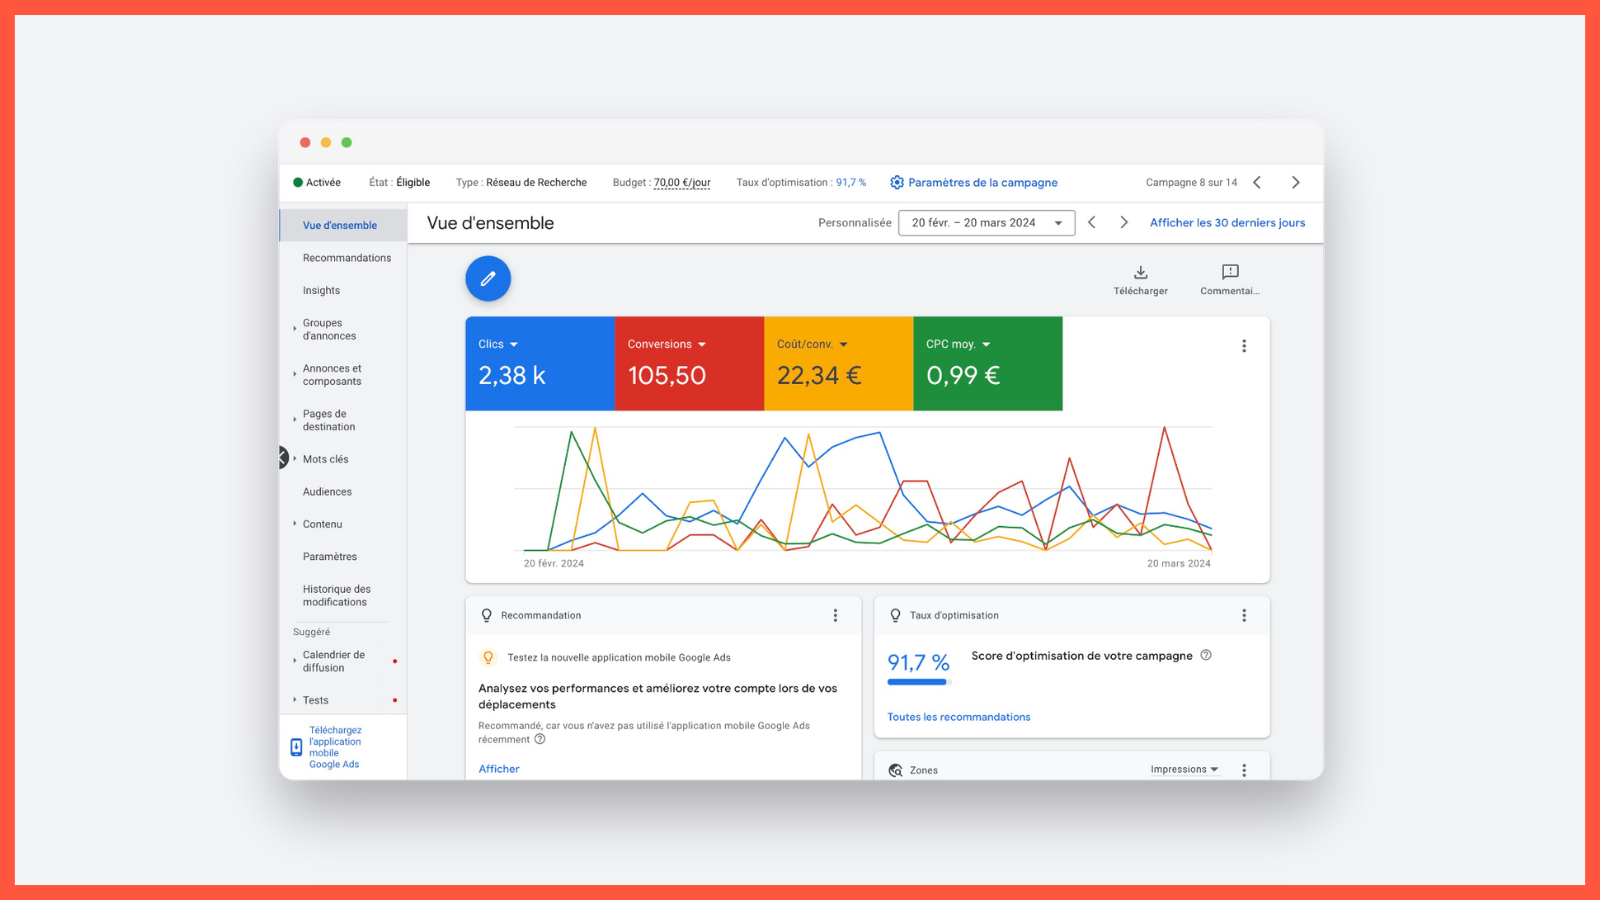Expand Calendrier de diffusion in sidebar
Image resolution: width=1600 pixels, height=900 pixels.
(x=294, y=660)
